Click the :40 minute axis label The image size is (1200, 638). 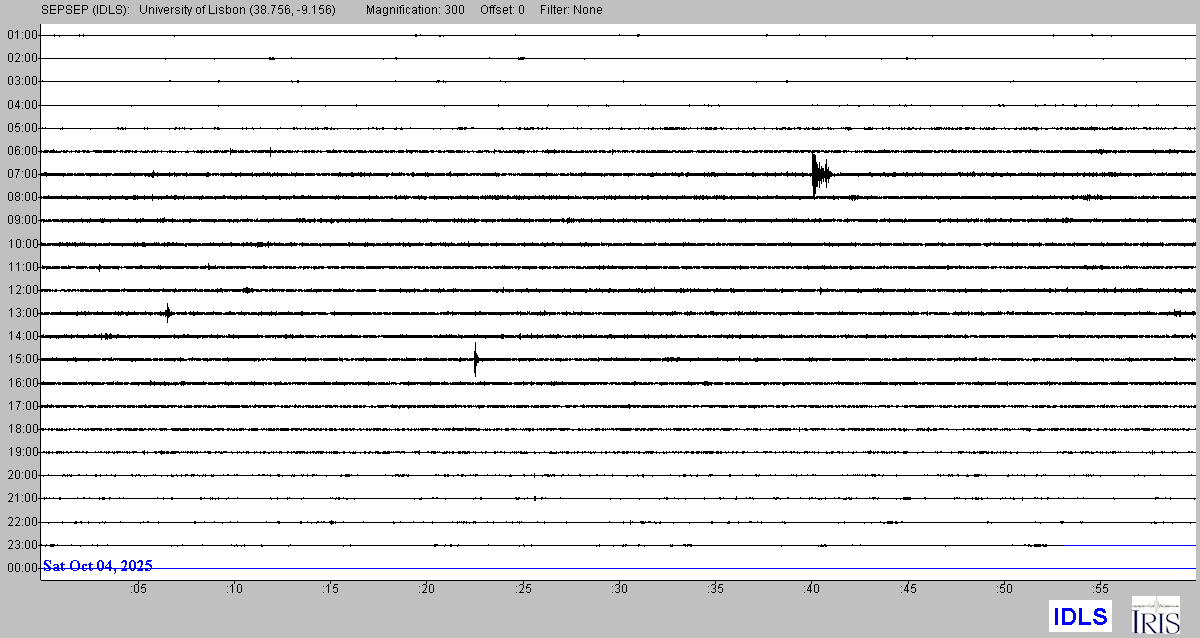tap(812, 589)
